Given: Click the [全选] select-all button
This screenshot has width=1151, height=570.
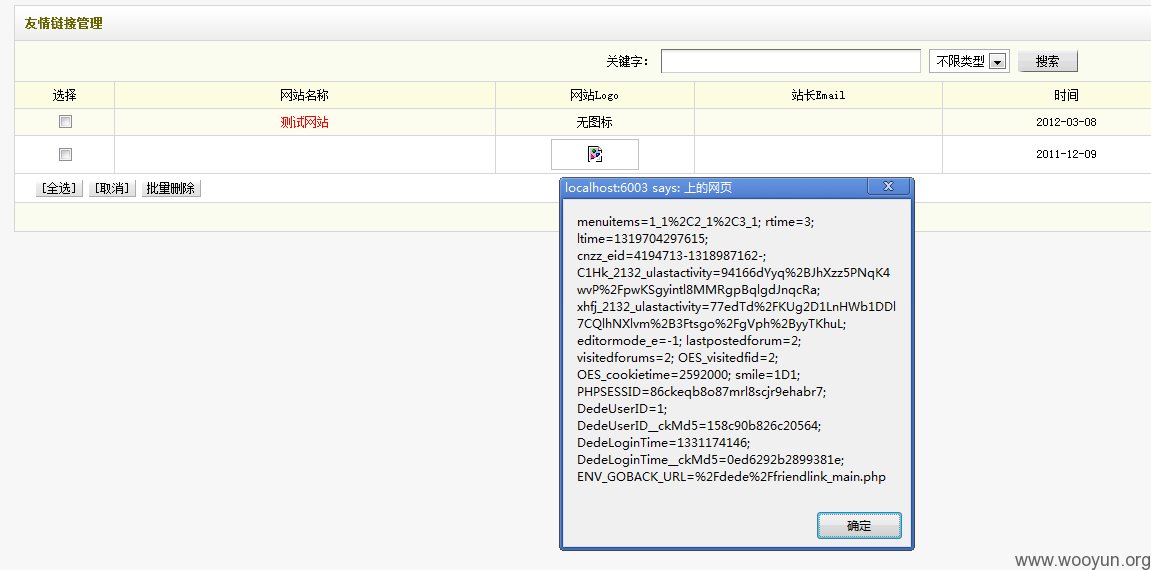Looking at the screenshot, I should (59, 189).
